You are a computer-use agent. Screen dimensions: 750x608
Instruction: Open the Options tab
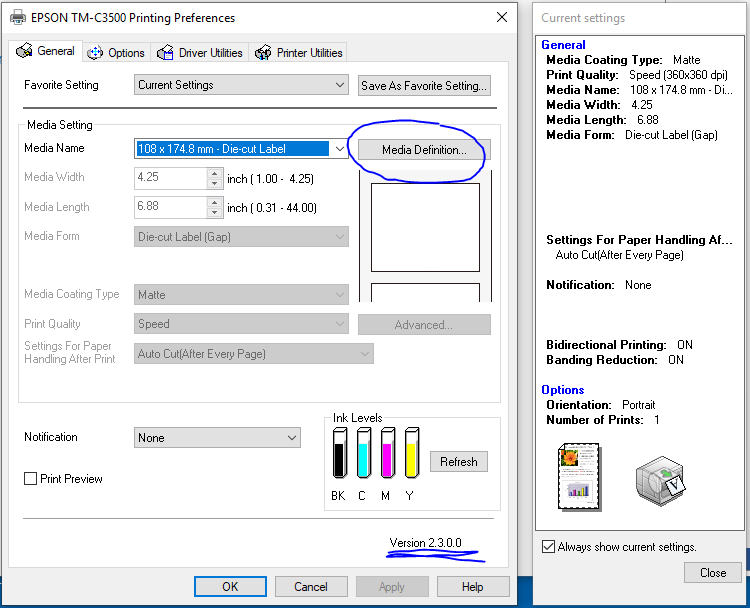(116, 53)
